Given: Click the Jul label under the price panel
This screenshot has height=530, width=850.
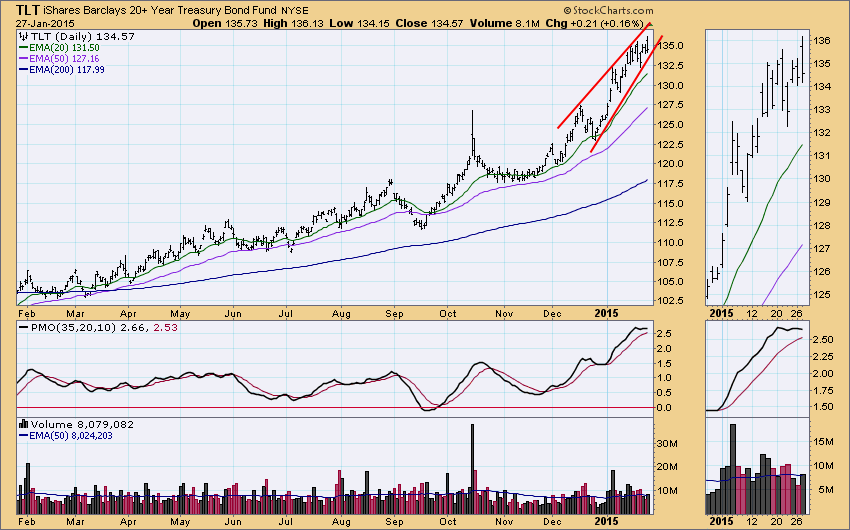Looking at the screenshot, I should point(286,313).
